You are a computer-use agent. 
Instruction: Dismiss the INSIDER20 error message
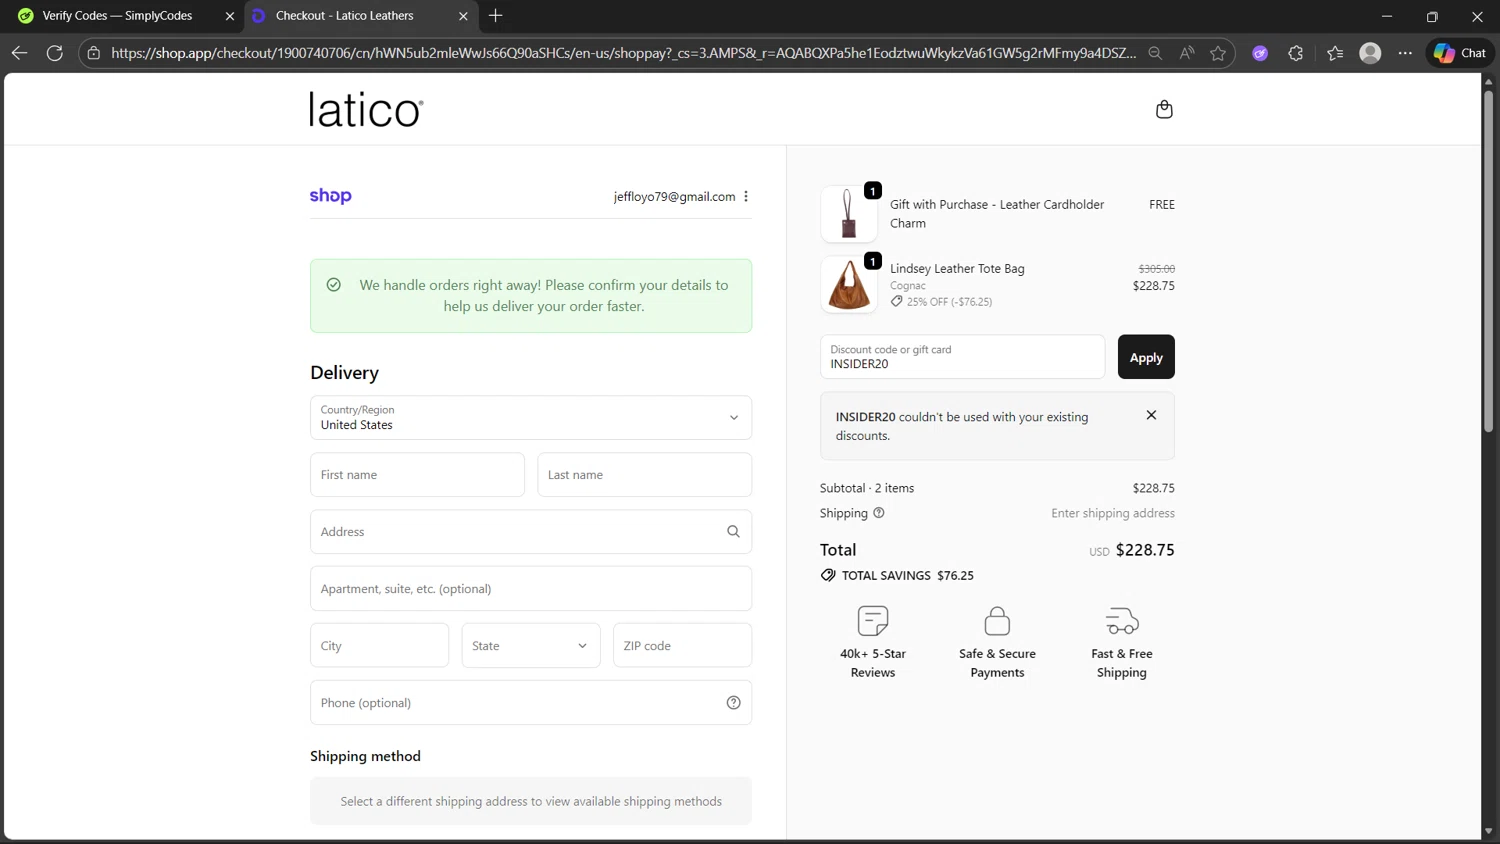1151,415
